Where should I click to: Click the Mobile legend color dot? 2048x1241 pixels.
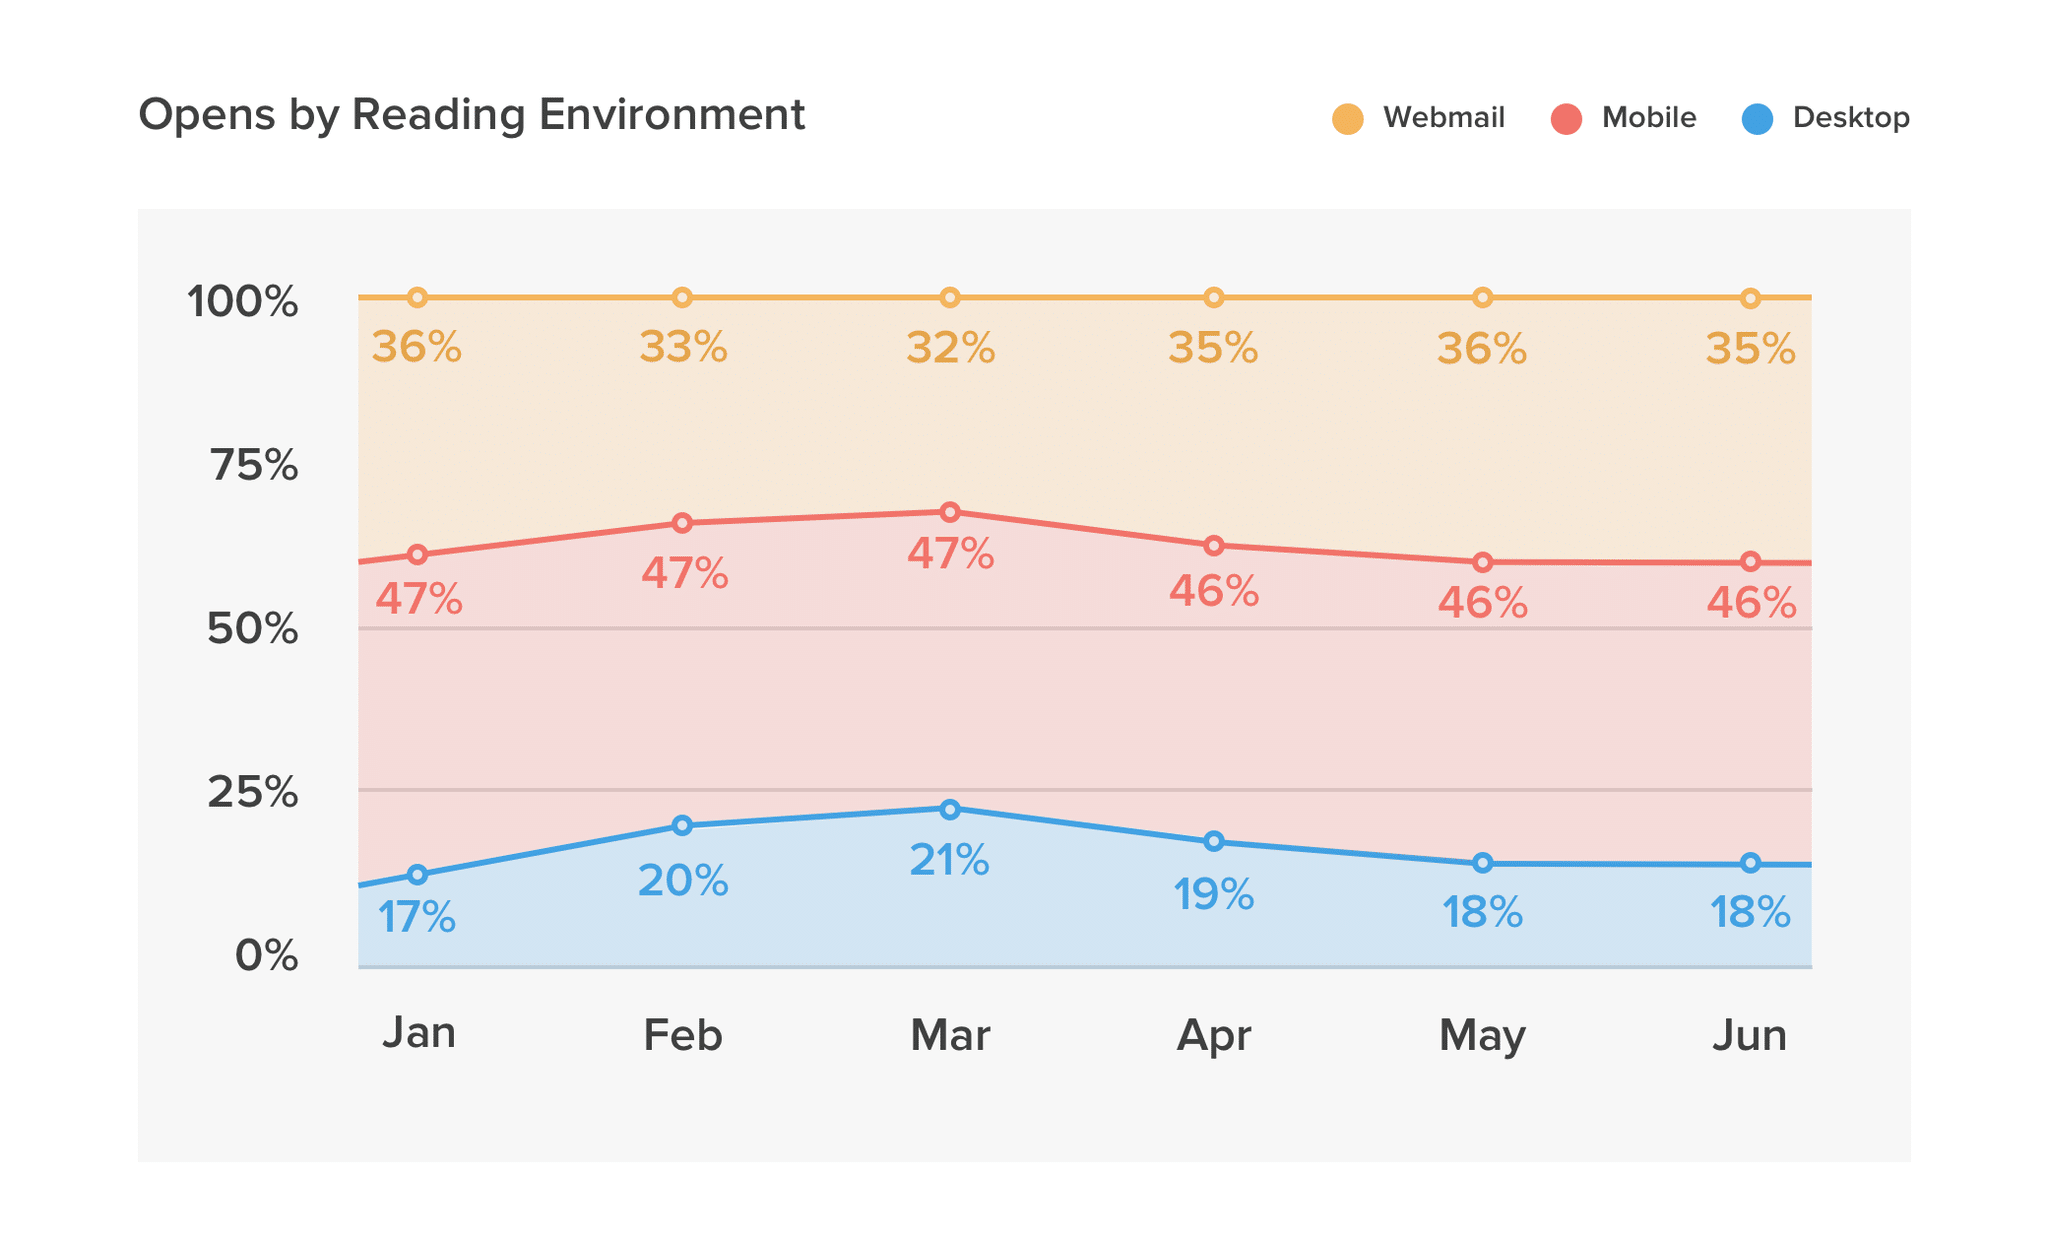(1566, 119)
